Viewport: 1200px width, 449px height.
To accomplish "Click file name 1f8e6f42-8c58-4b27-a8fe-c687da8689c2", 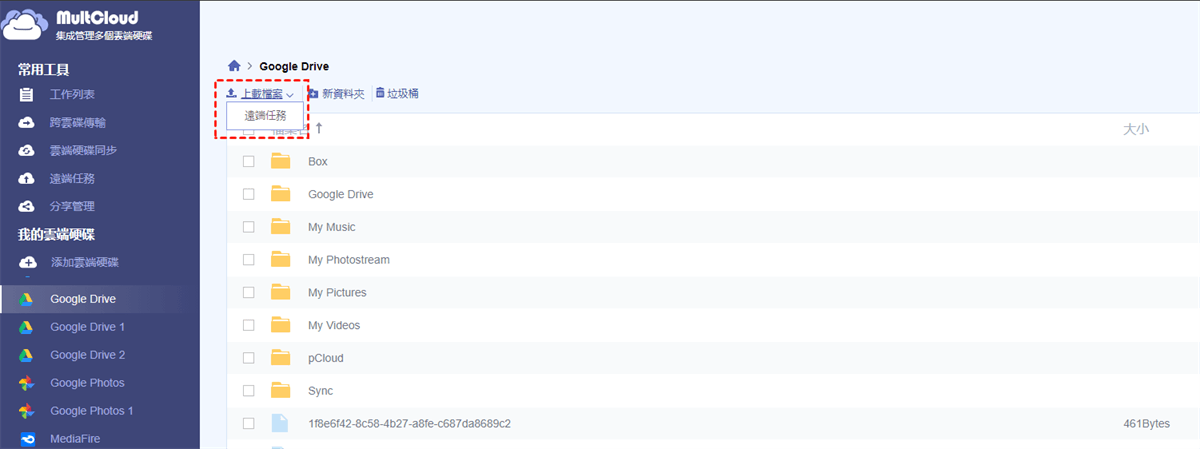I will [409, 424].
